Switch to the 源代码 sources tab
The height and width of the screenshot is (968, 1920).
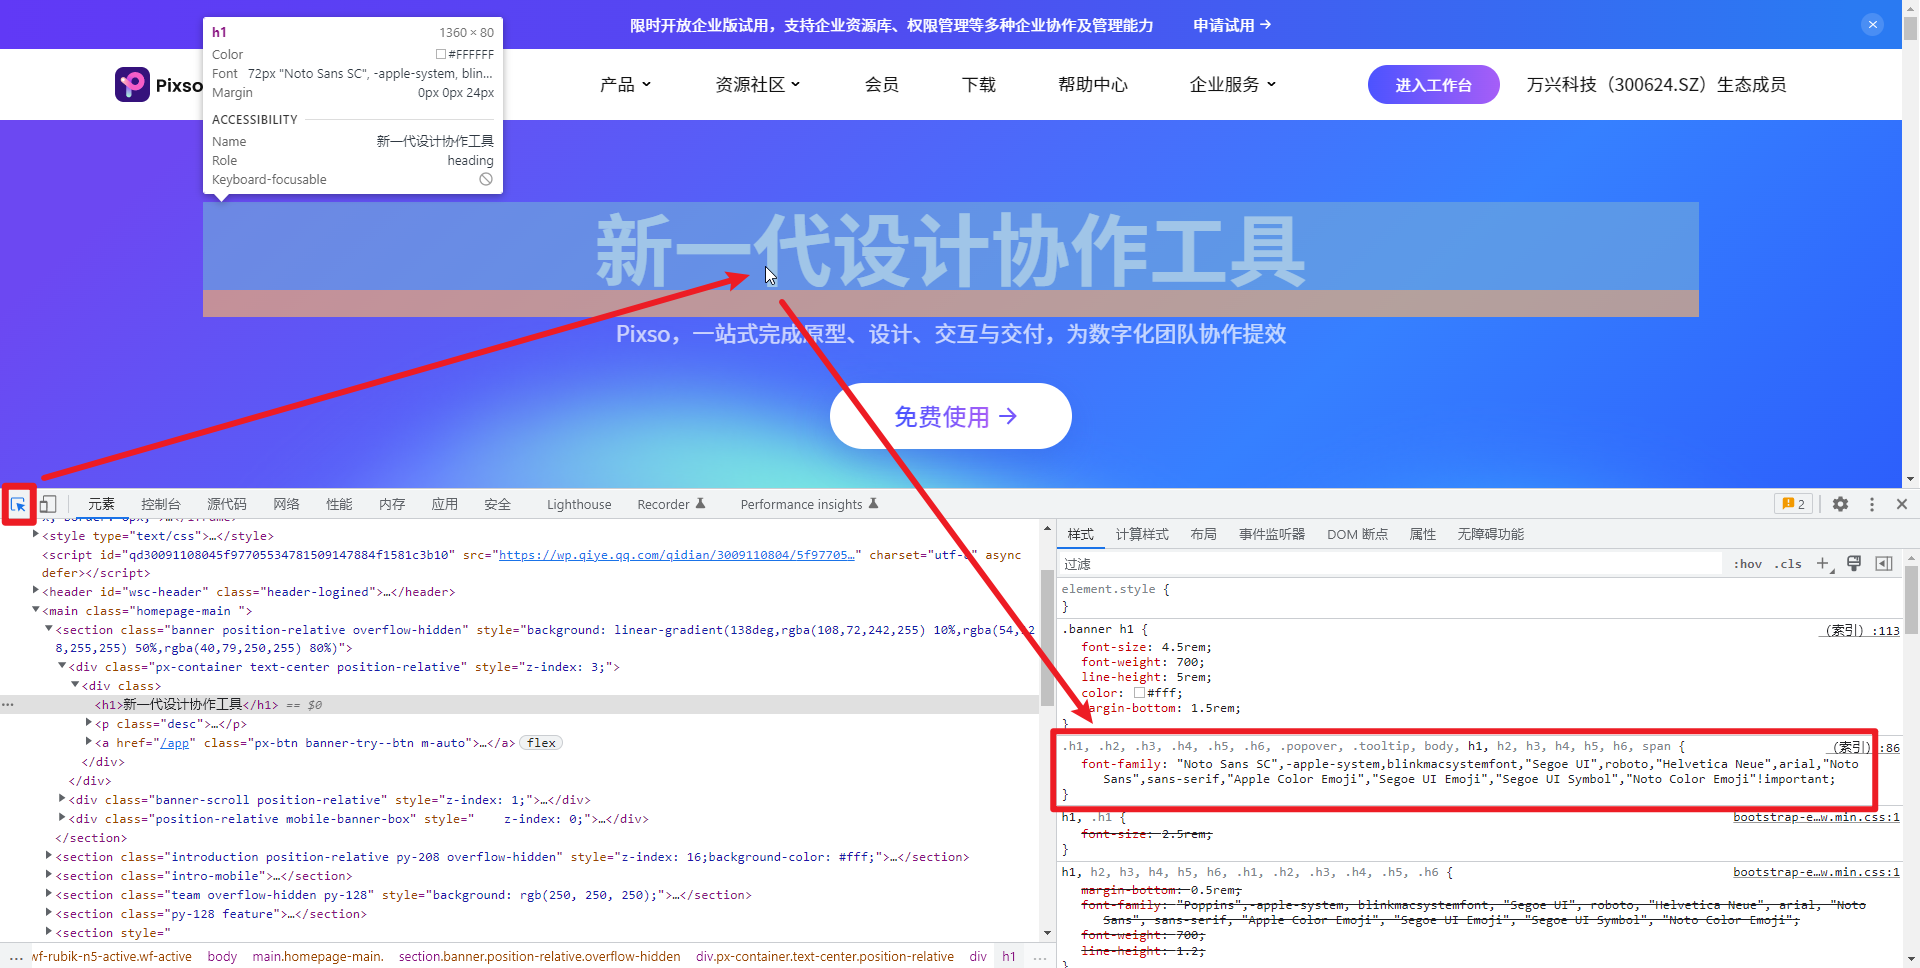227,504
